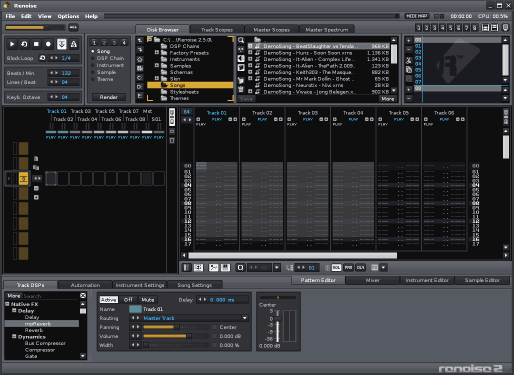The width and height of the screenshot is (514, 375).
Task: Click the Disk Browser parent directory icon
Action: click(140, 40)
